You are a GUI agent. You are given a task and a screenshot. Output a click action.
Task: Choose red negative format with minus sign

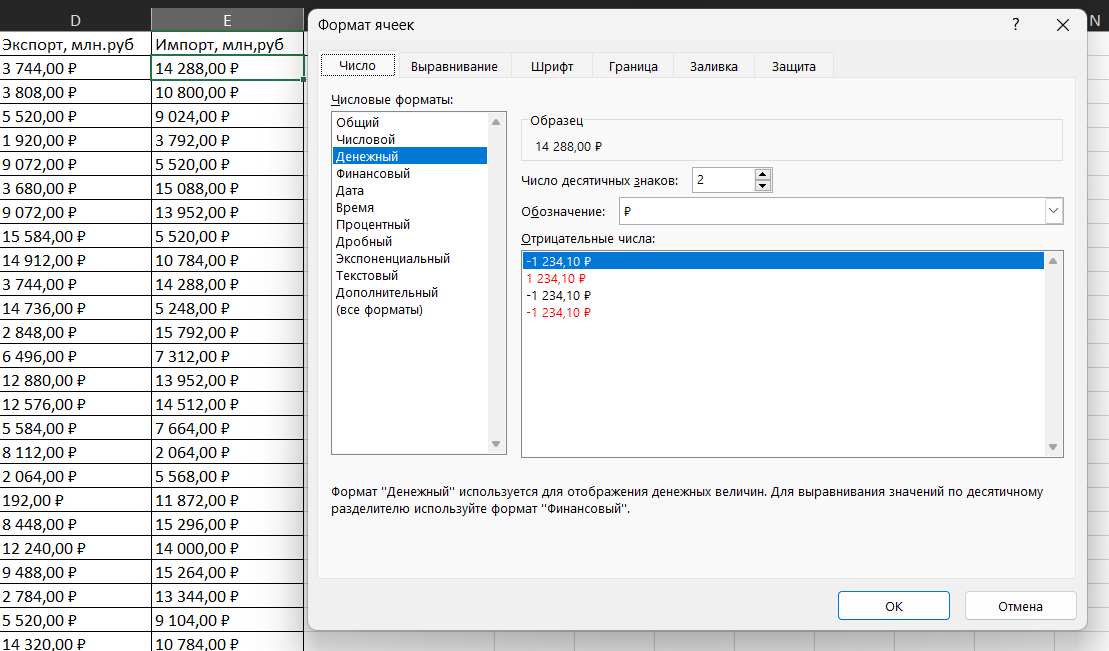coord(558,312)
